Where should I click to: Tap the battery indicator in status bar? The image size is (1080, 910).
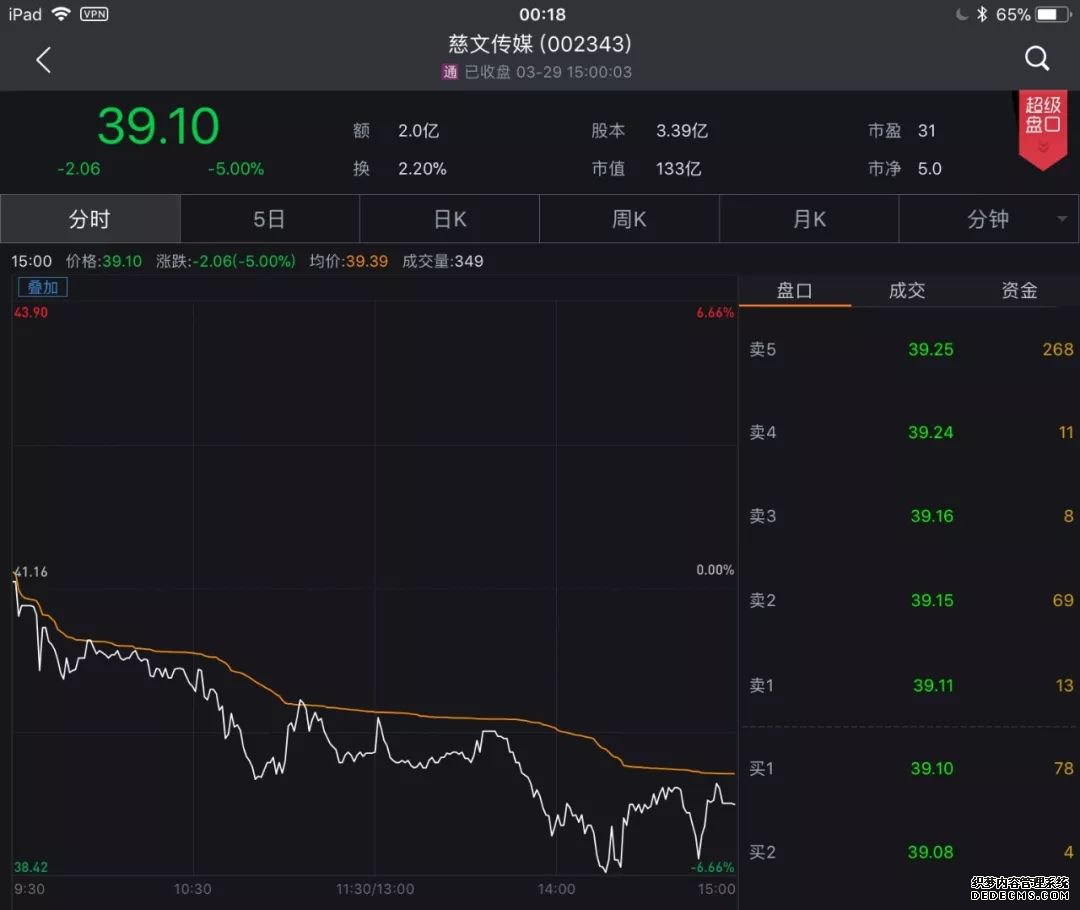click(1052, 14)
